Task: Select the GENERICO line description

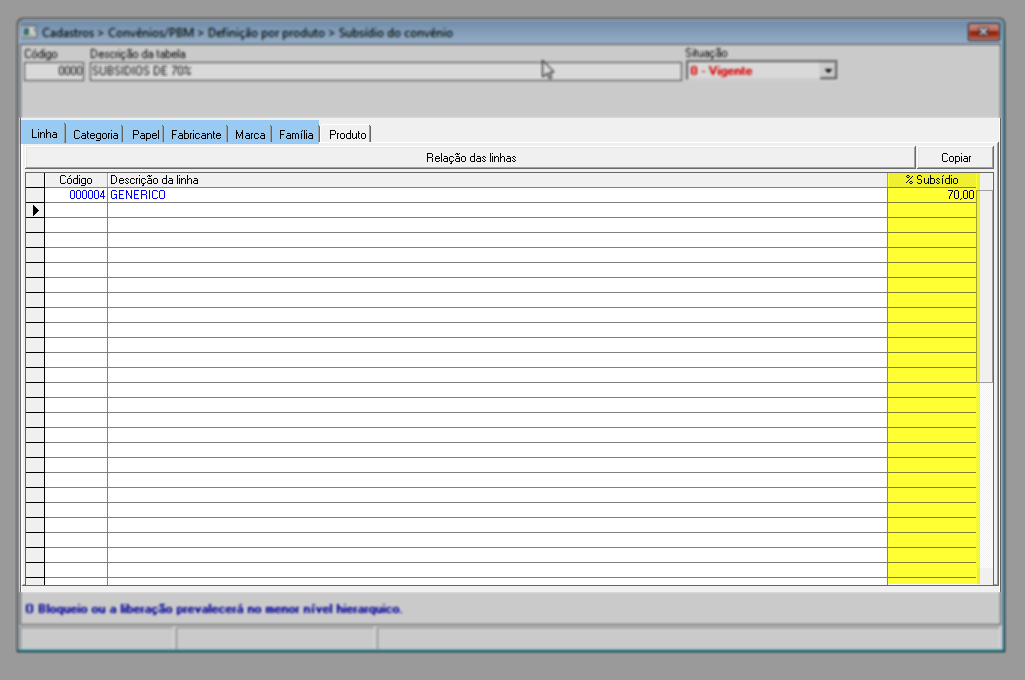Action: click(x=497, y=195)
